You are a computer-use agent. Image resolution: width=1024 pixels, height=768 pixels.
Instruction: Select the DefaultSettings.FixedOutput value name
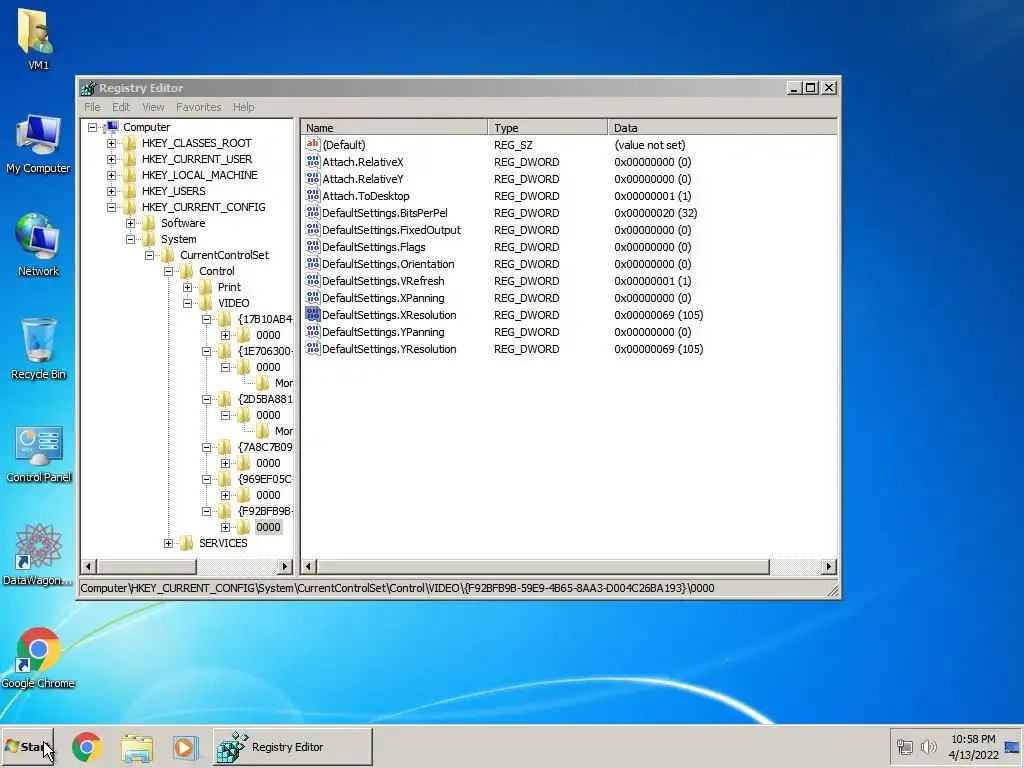click(391, 230)
